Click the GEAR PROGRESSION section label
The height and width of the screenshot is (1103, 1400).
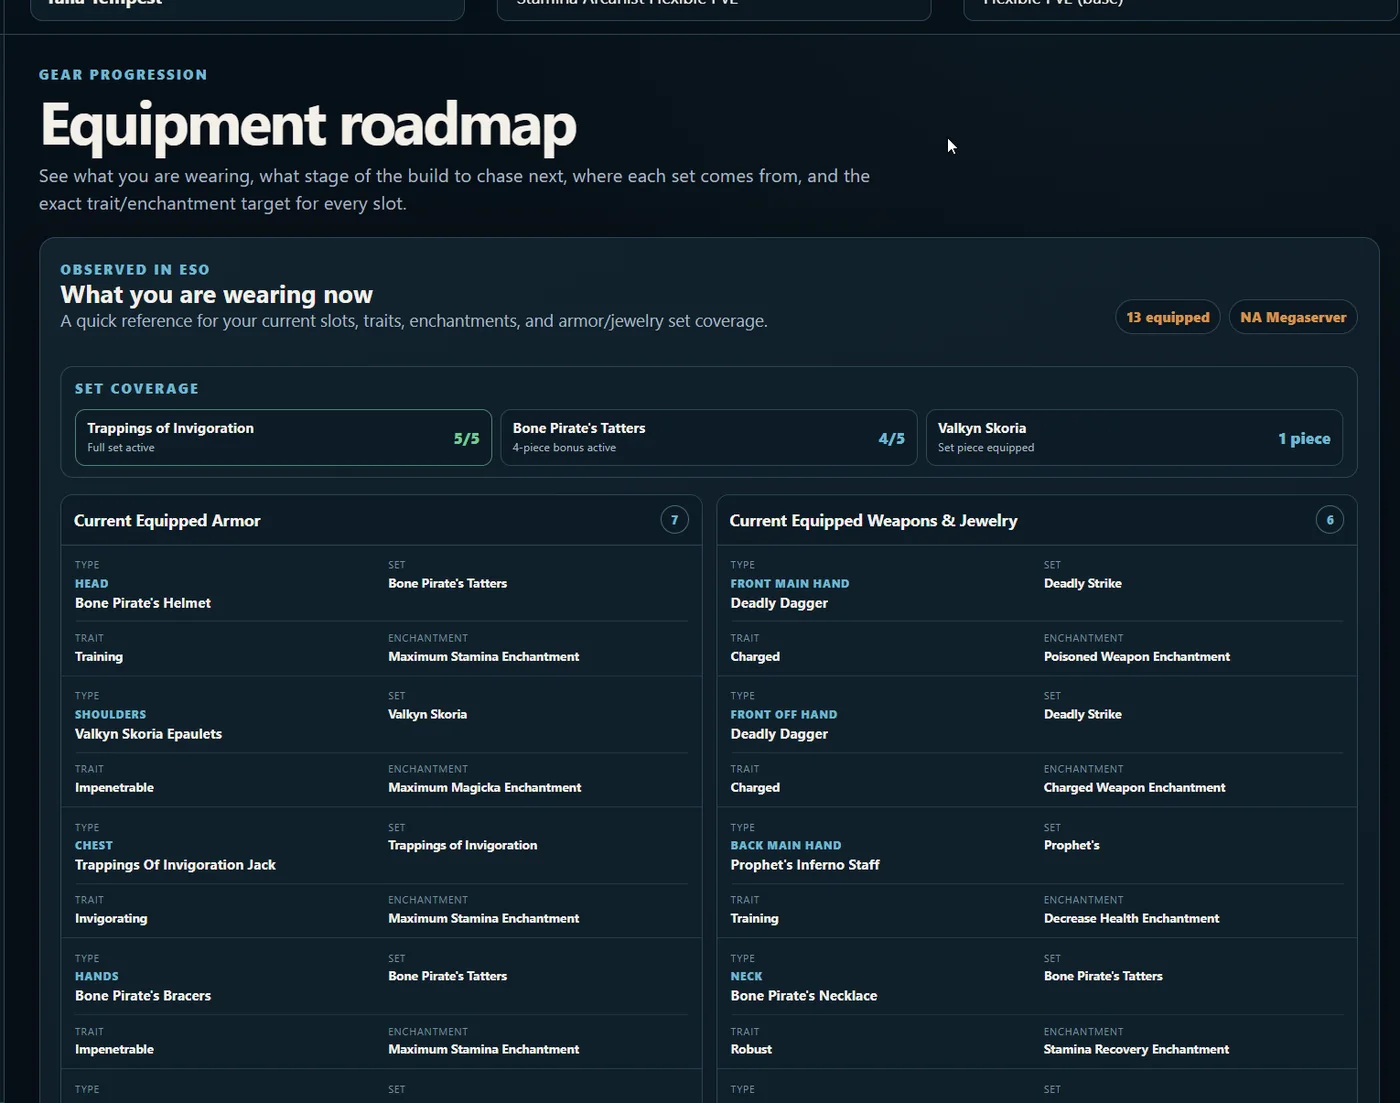(x=123, y=75)
